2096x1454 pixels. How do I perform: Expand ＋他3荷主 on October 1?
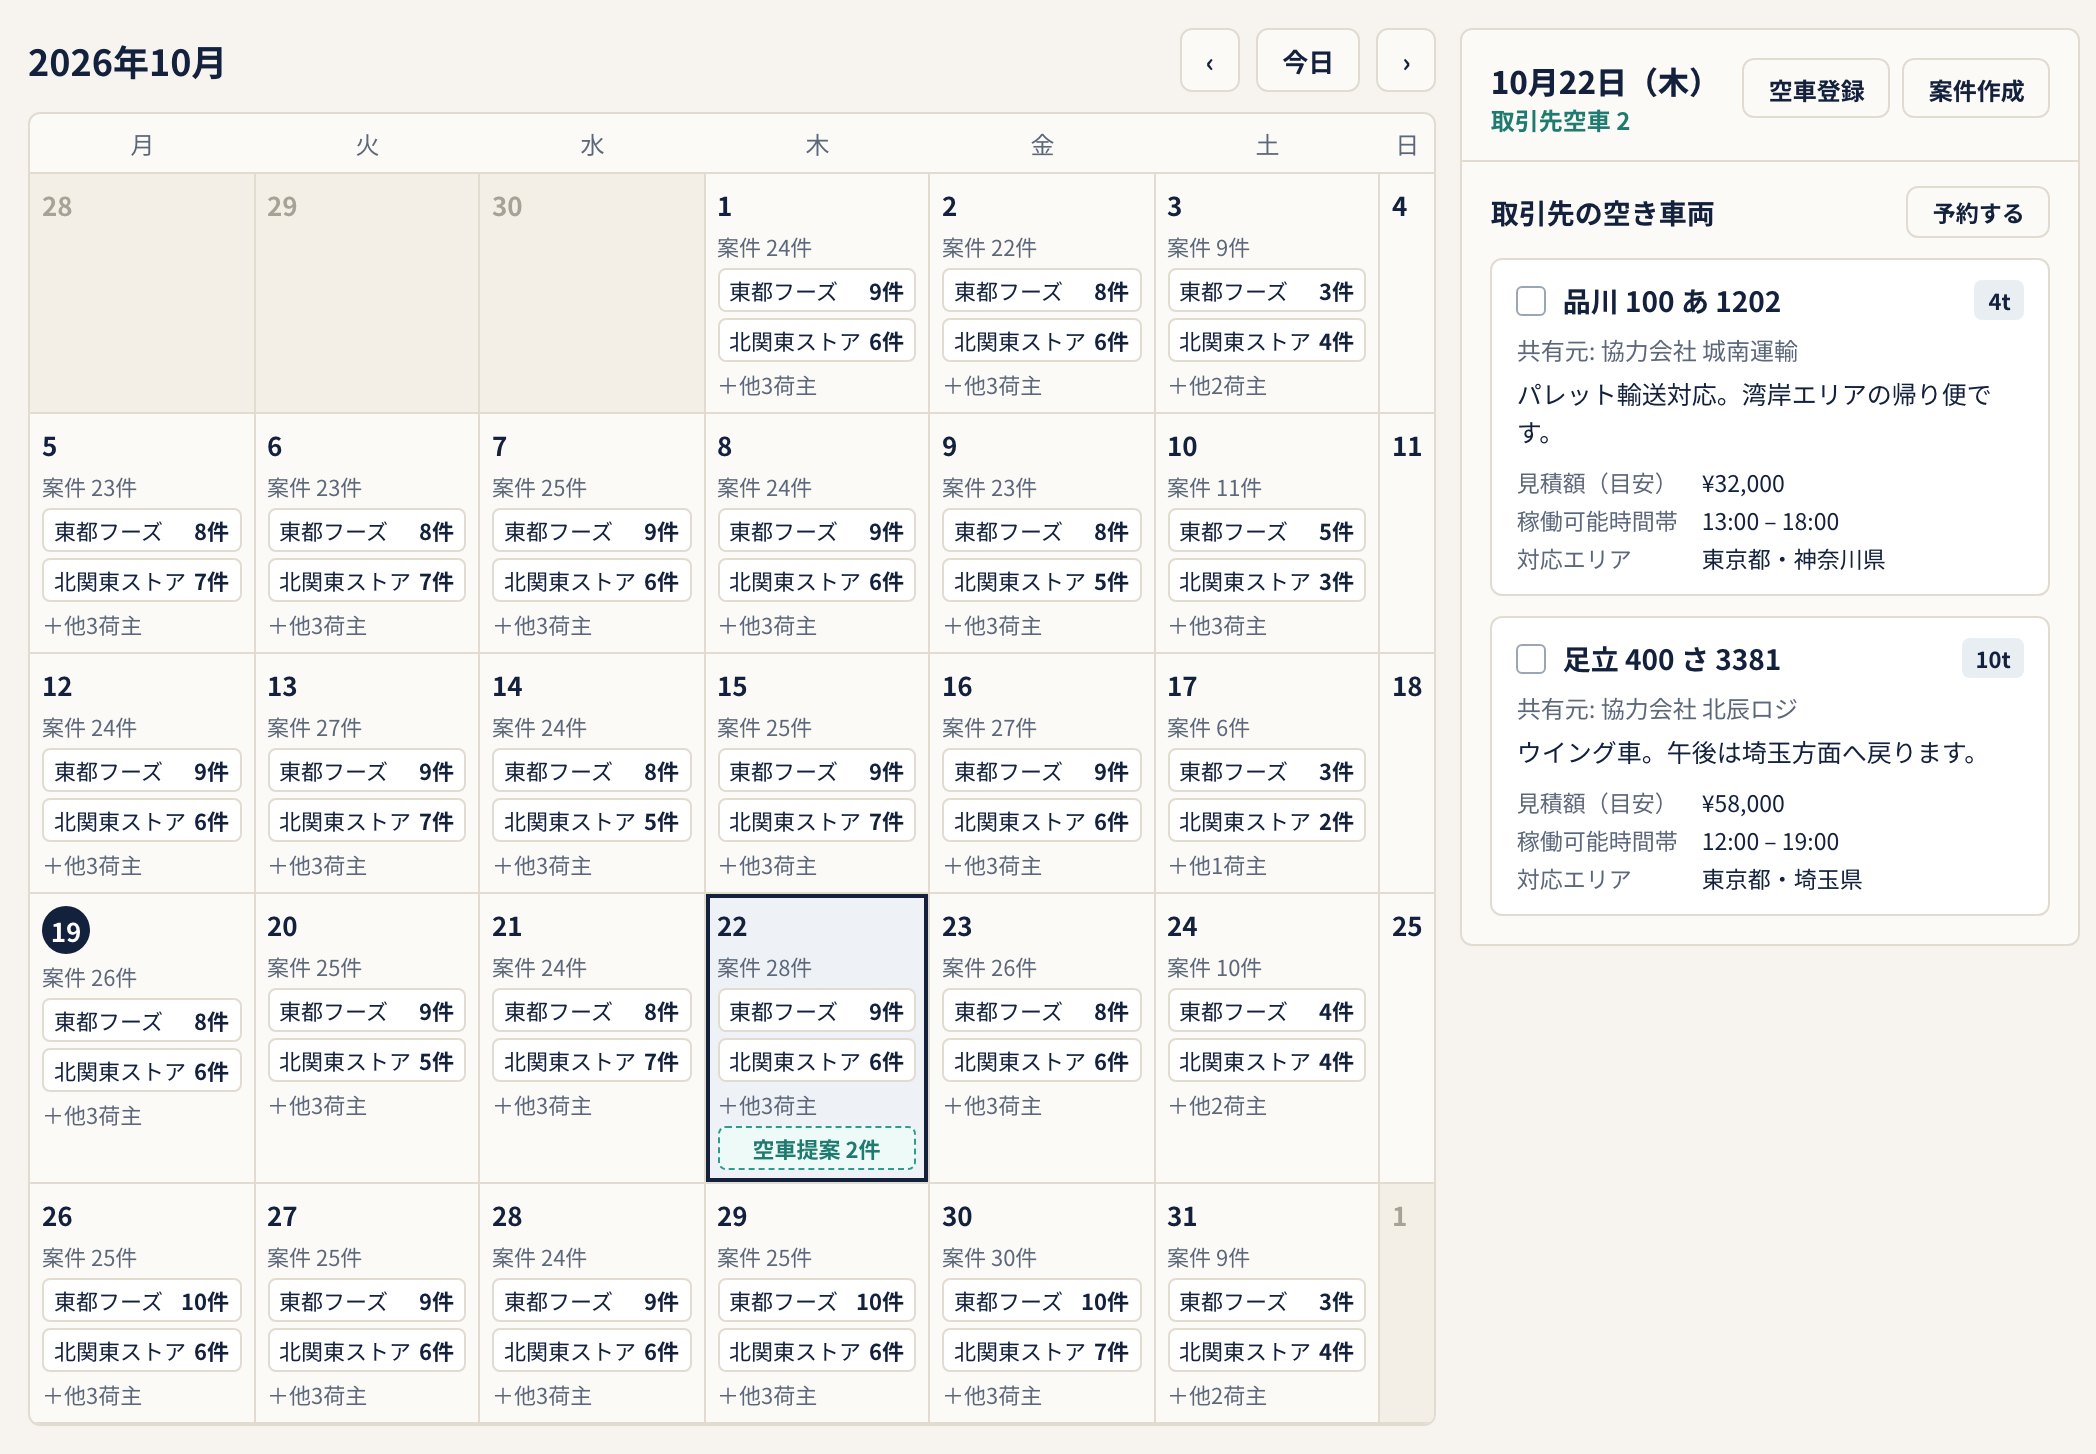pyautogui.click(x=767, y=386)
